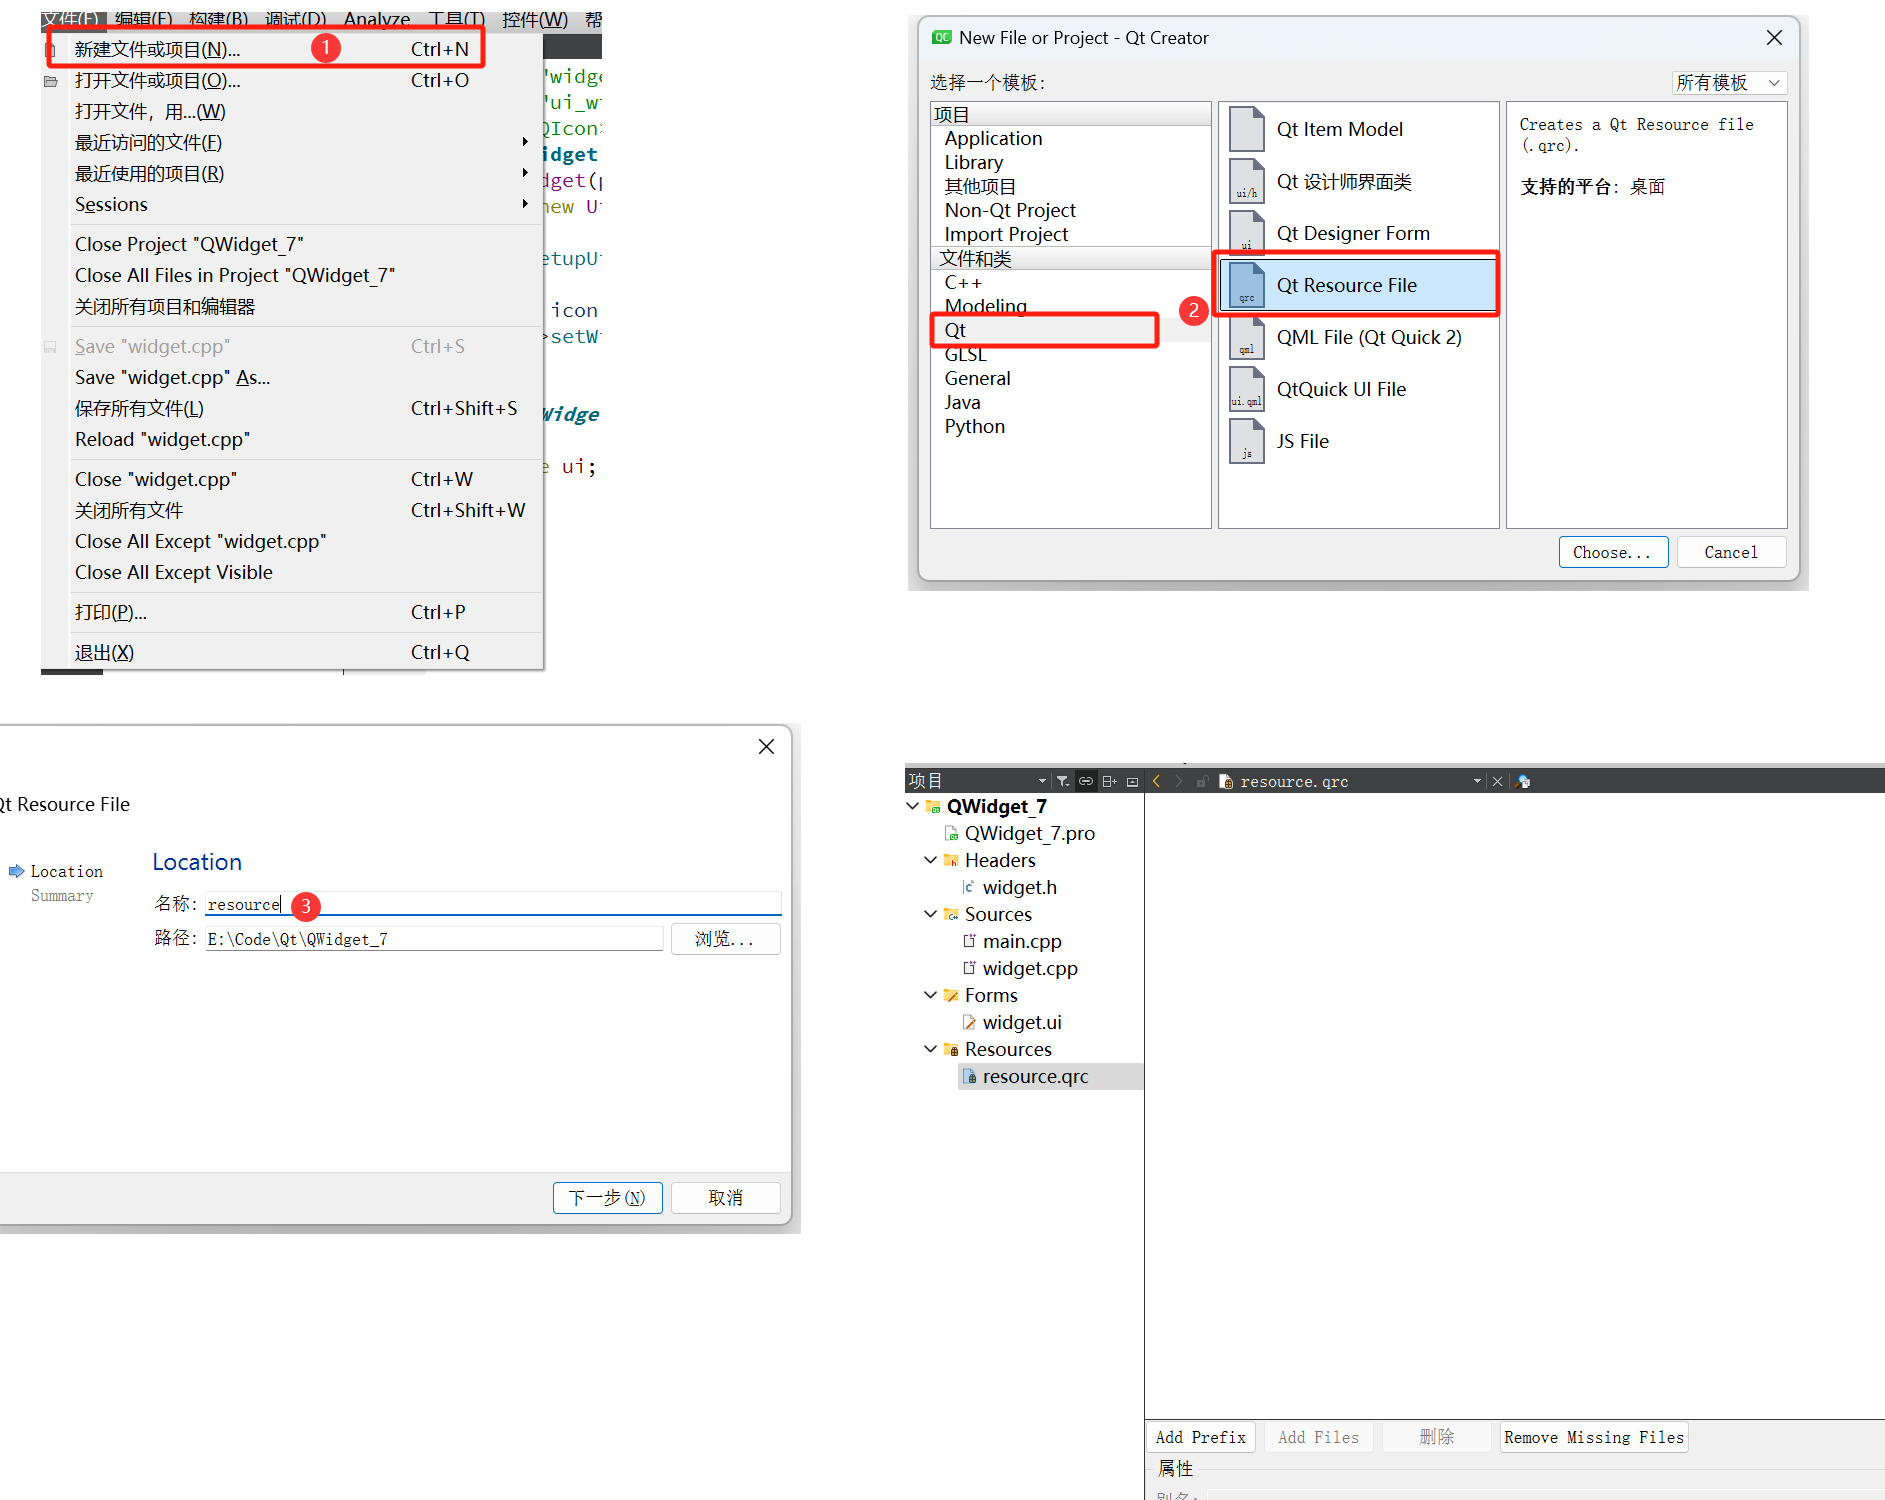Click 打开文件或项目 menu entry

tap(292, 80)
